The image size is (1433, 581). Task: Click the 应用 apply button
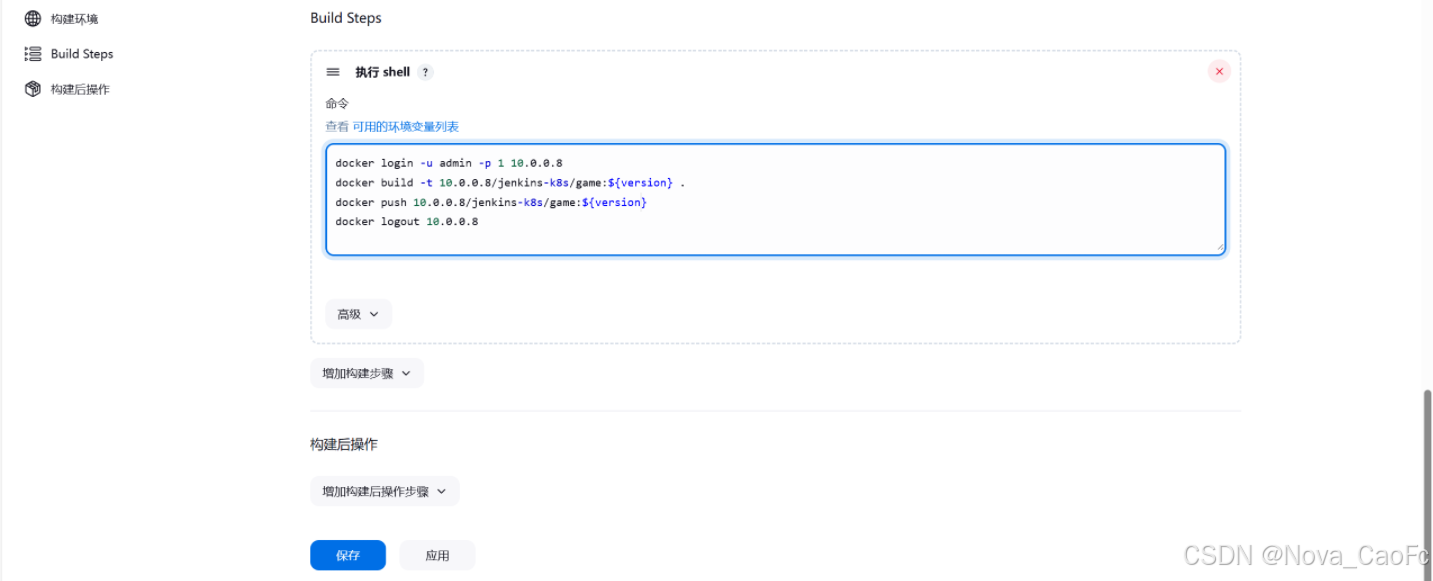coord(437,555)
